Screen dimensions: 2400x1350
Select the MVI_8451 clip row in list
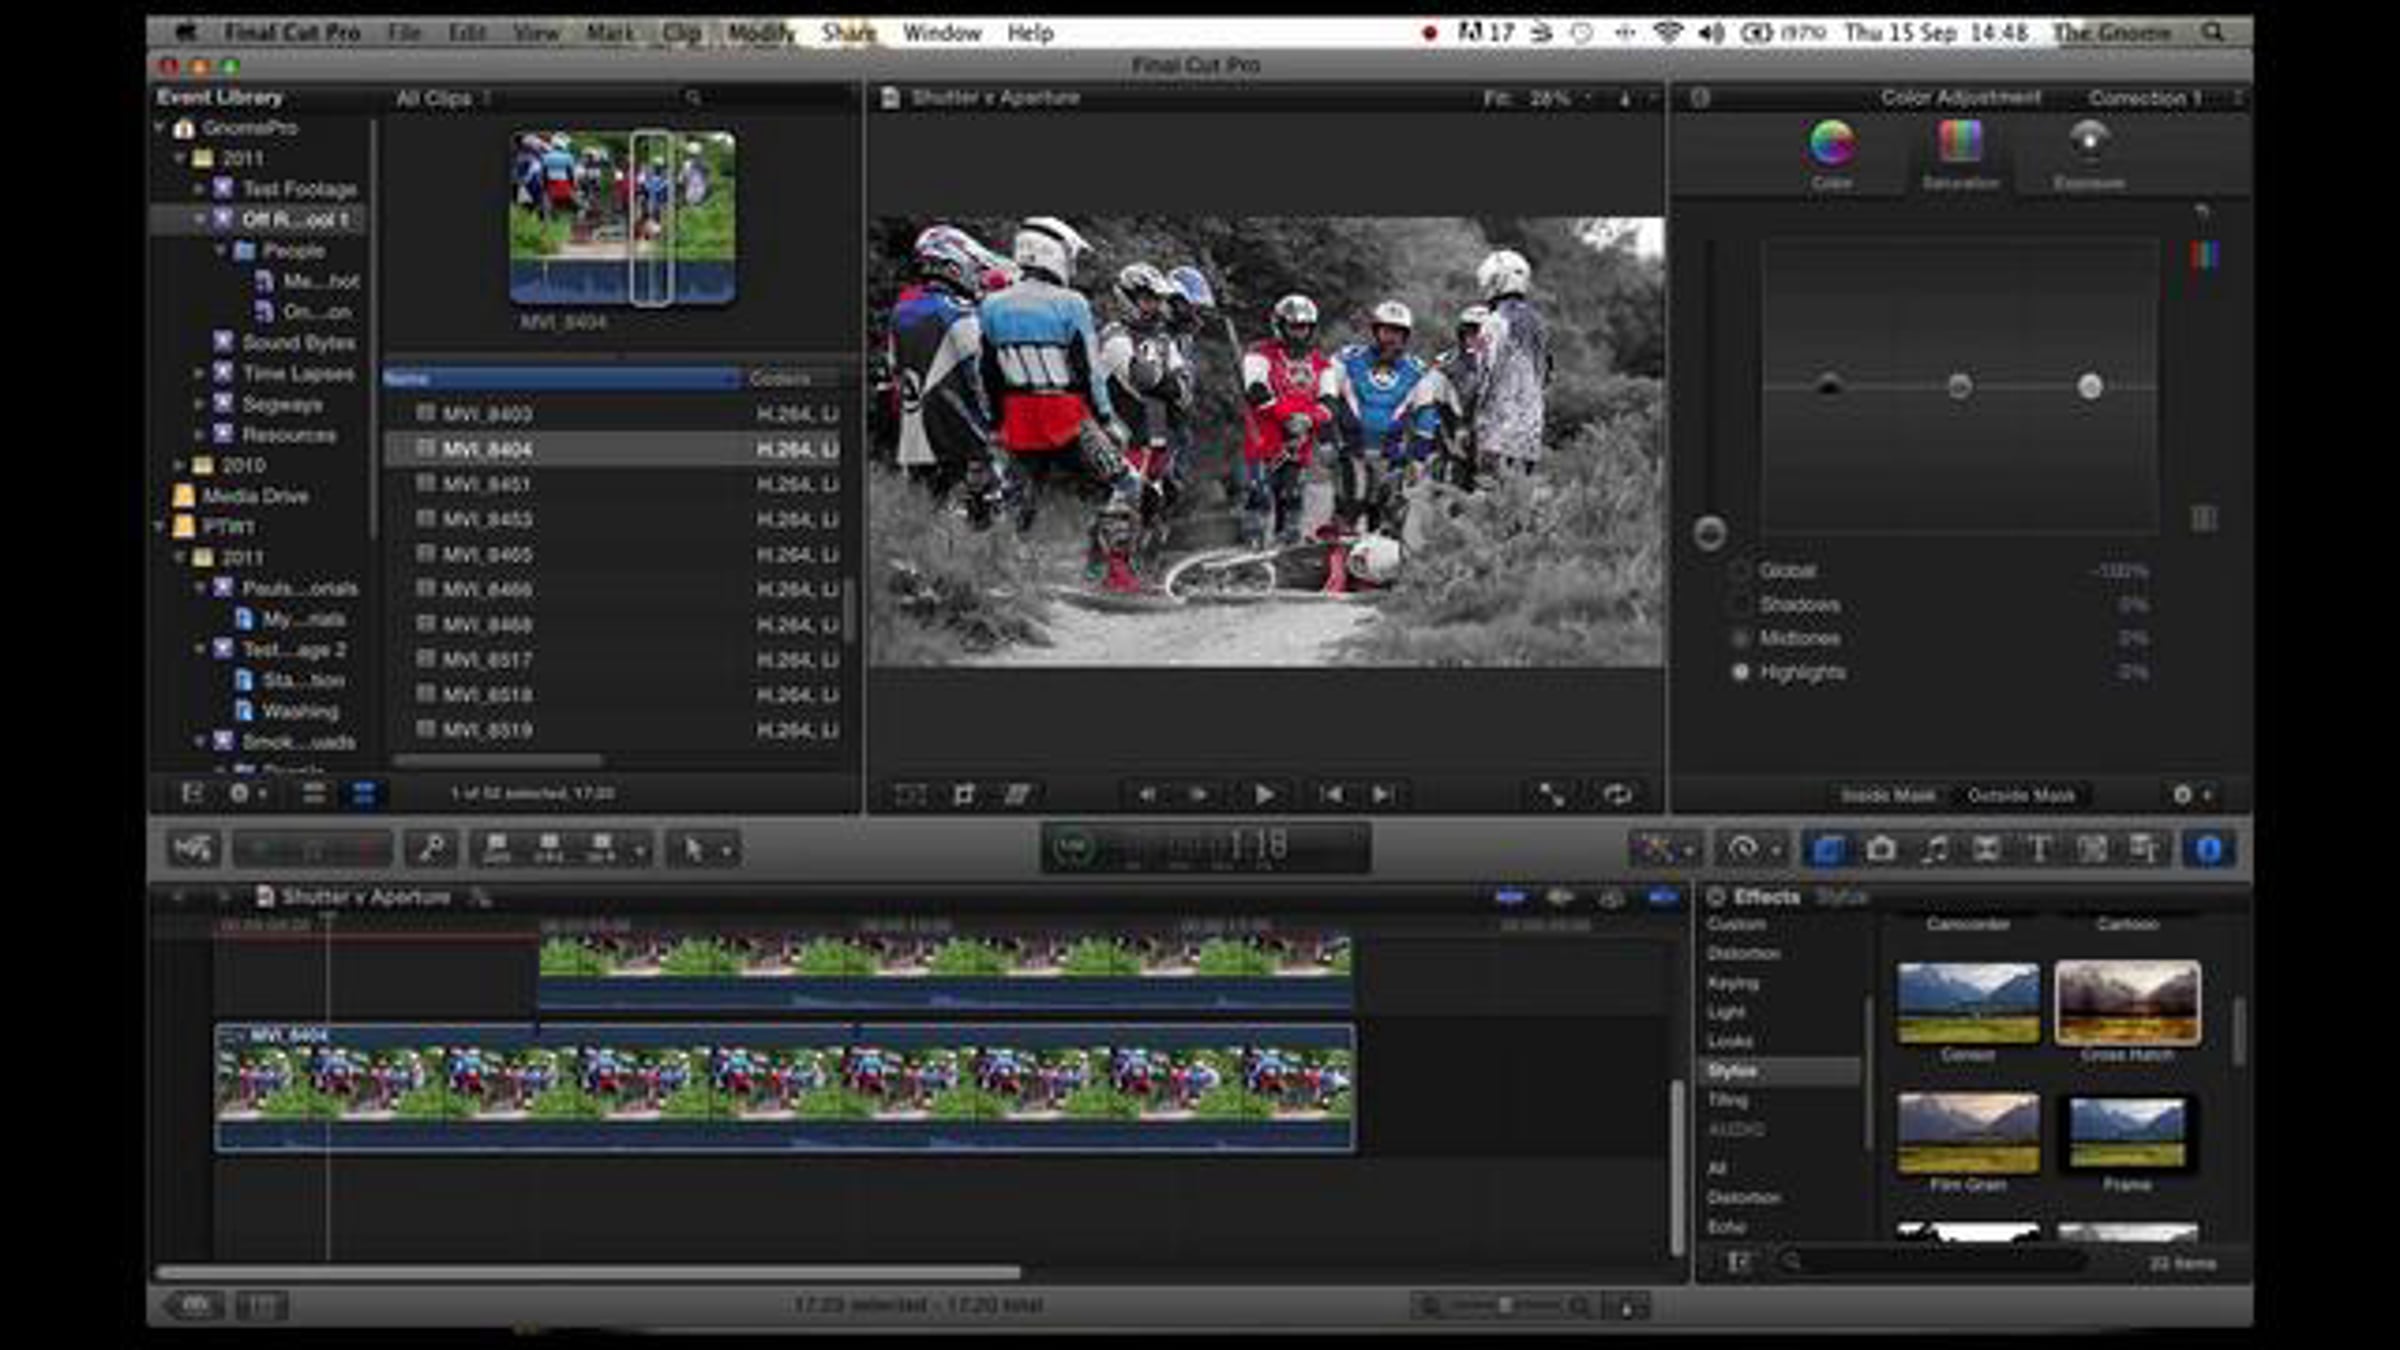coord(614,484)
